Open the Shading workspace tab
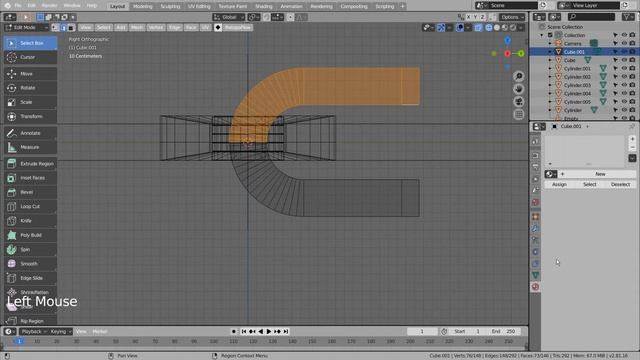 coord(264,6)
